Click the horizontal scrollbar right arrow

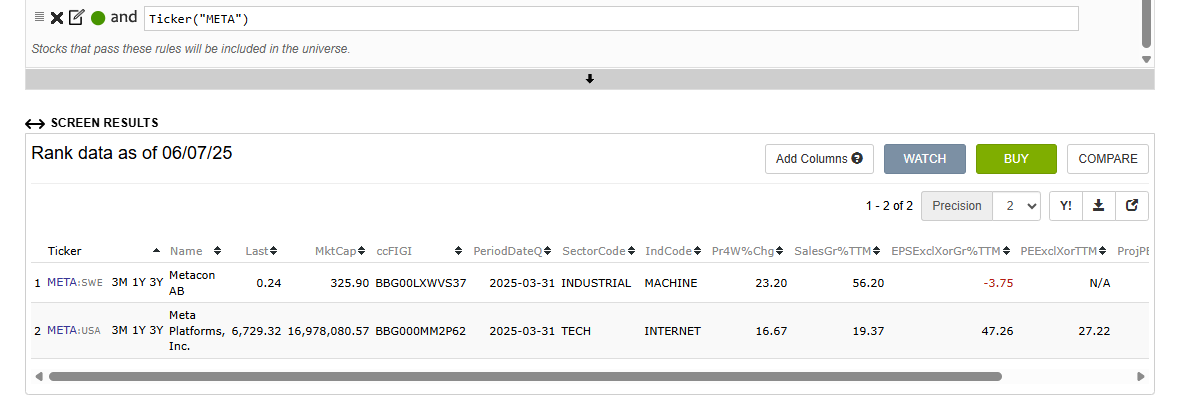tap(1140, 376)
